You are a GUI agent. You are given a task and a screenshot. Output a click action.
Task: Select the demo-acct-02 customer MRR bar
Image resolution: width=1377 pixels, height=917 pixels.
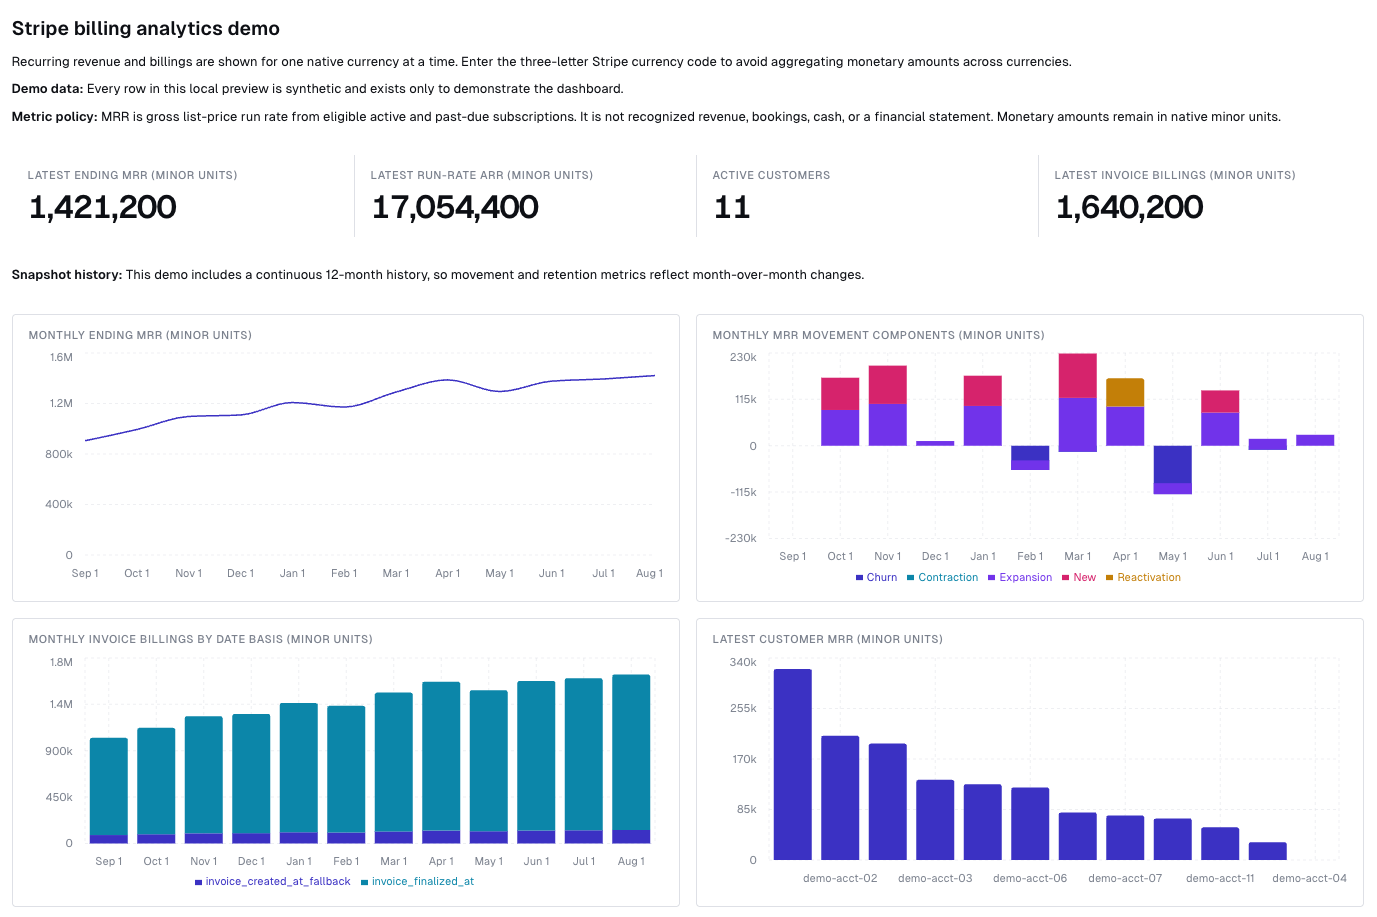[840, 798]
